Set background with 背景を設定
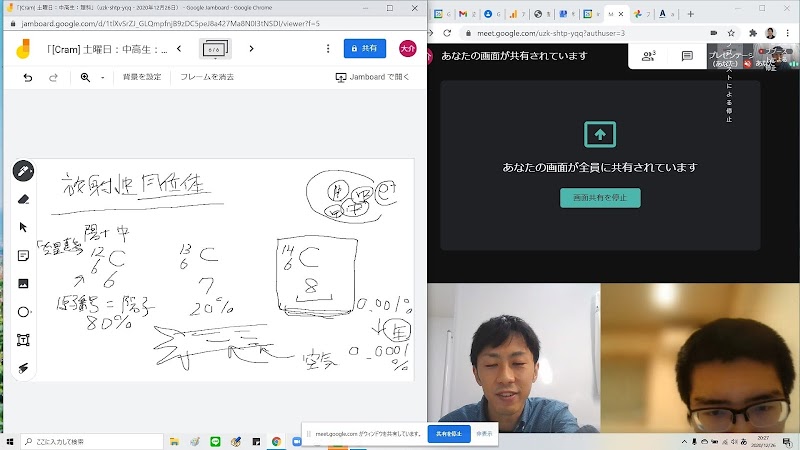 coord(141,77)
